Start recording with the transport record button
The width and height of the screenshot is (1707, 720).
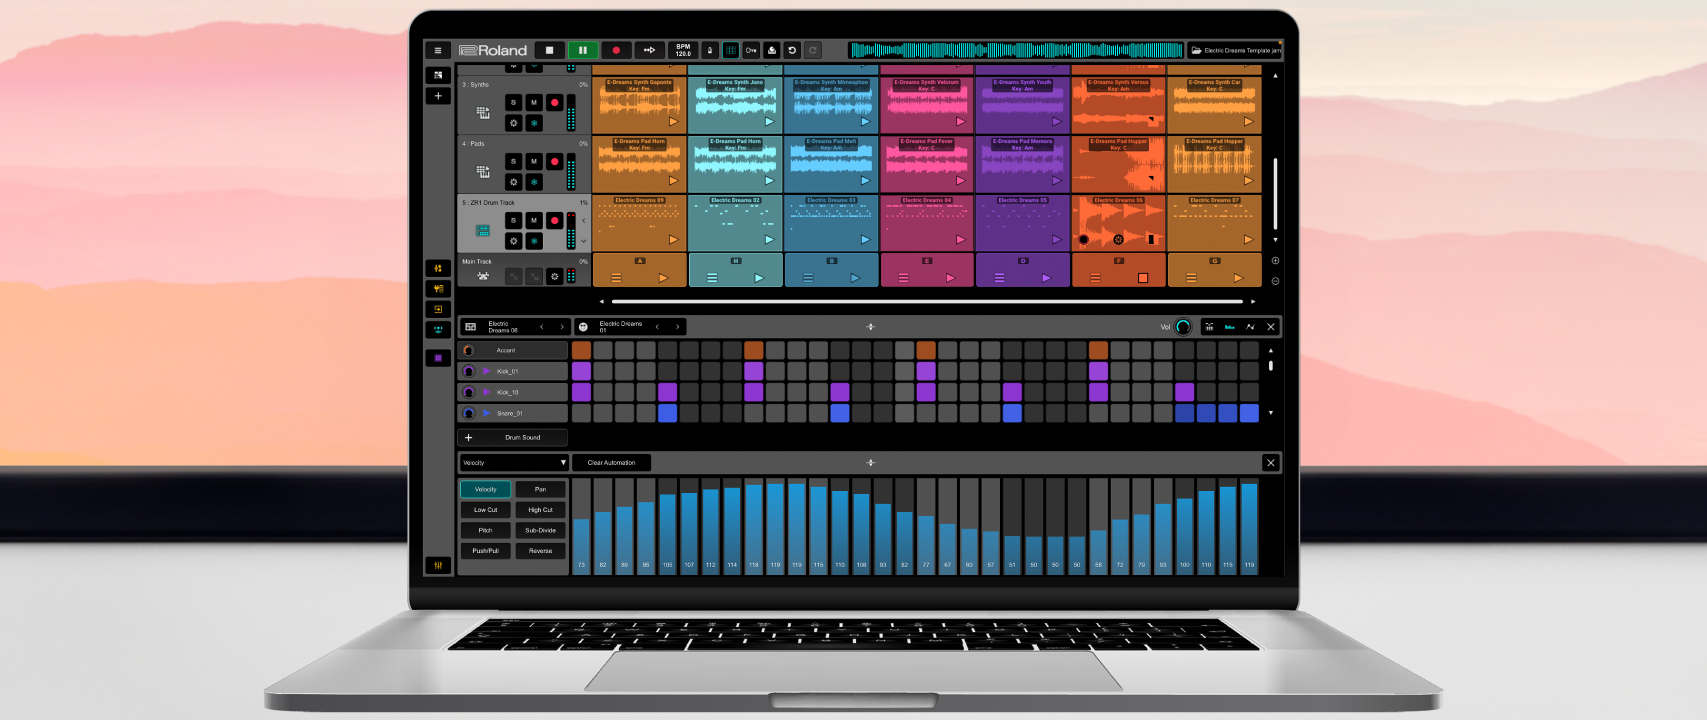coord(616,50)
